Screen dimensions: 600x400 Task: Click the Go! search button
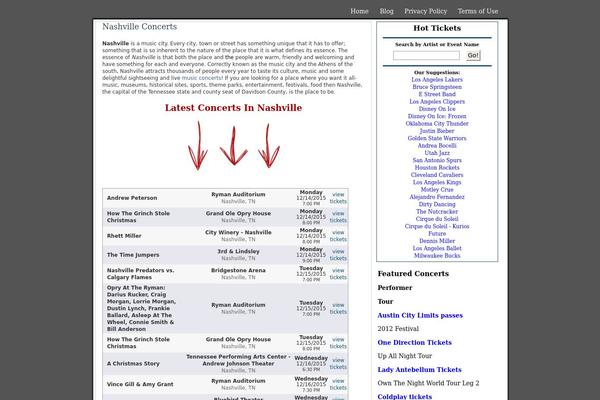tap(473, 56)
